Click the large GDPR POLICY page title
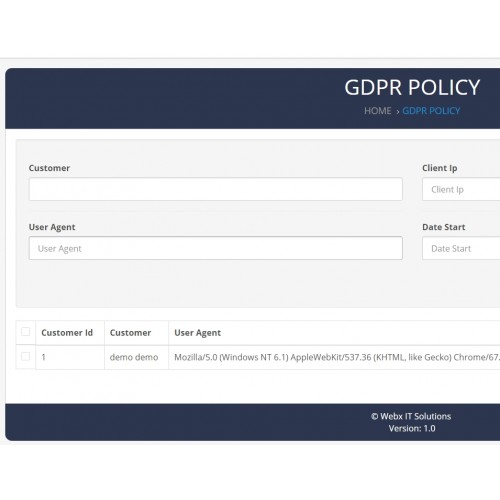Viewport: 500px width, 500px height. [x=412, y=87]
